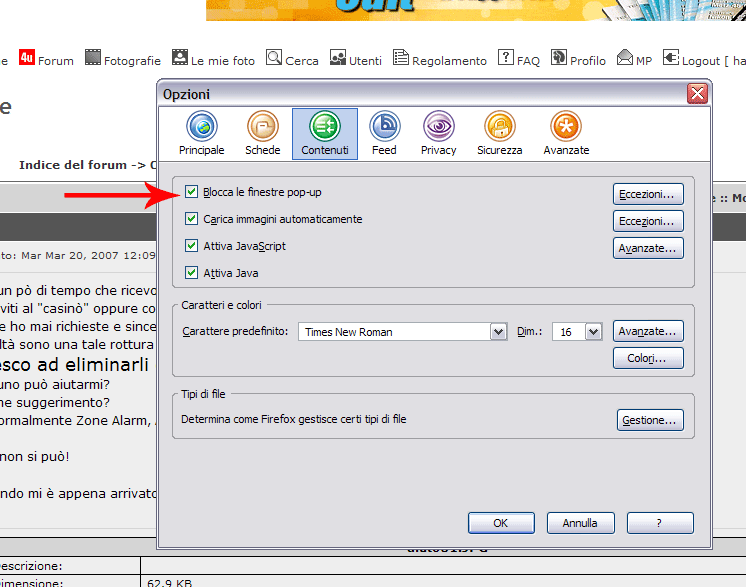Viewport: 746px width, 587px height.
Task: Click the FAQ question mark icon
Action: [506, 57]
